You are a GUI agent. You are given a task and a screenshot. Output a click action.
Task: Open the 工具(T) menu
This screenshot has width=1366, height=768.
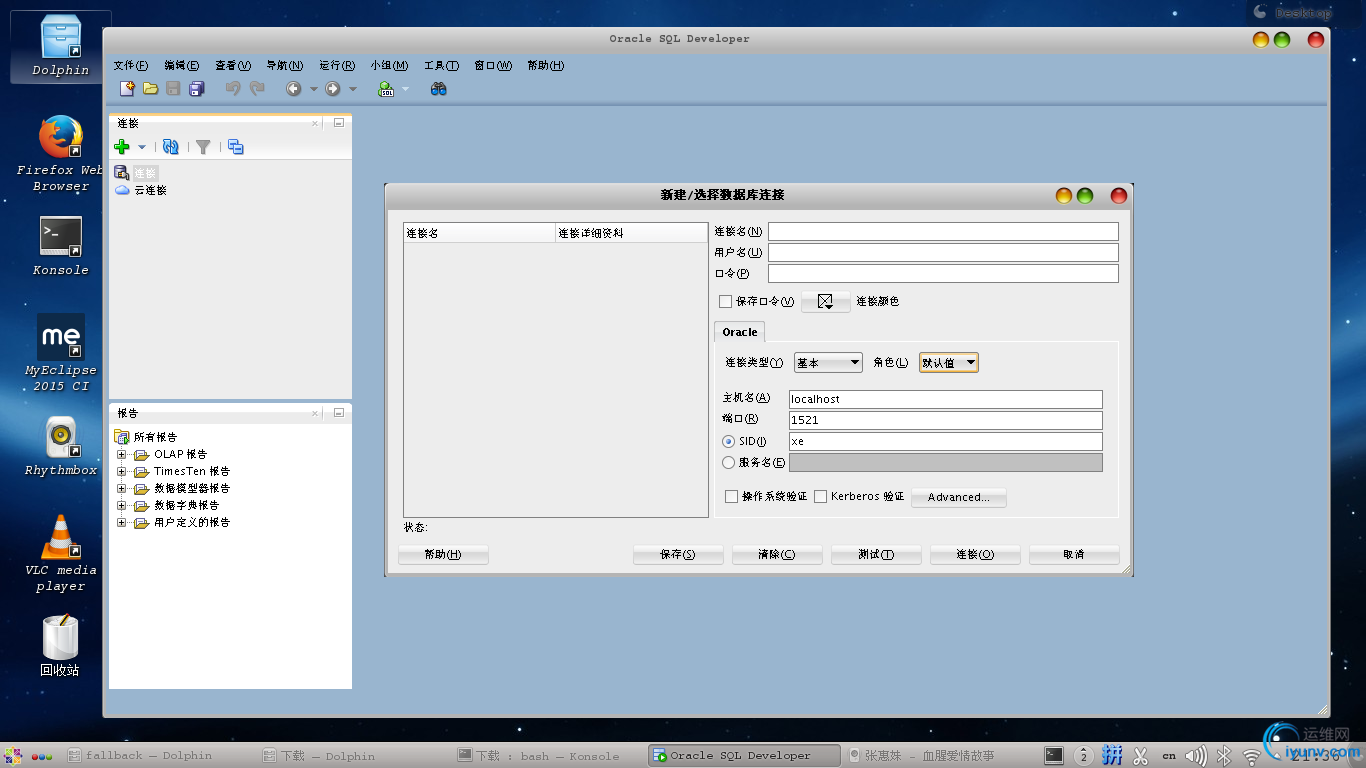[x=441, y=65]
